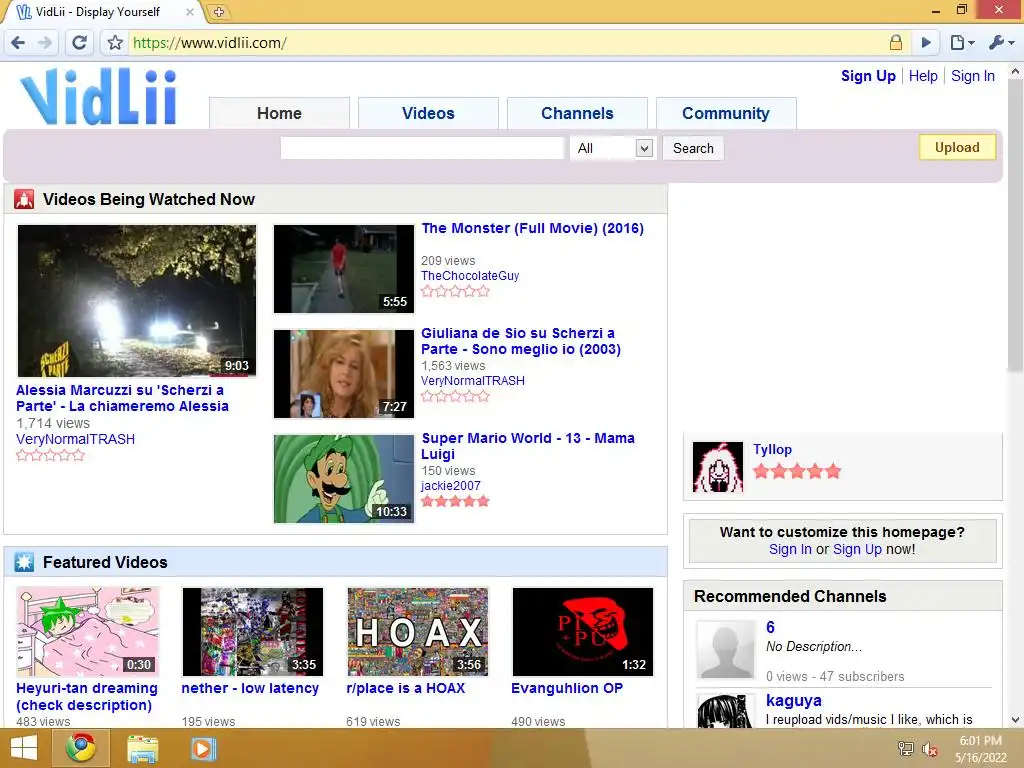This screenshot has width=1024, height=768.
Task: Click the star rating under The Monster video
Action: (x=455, y=291)
